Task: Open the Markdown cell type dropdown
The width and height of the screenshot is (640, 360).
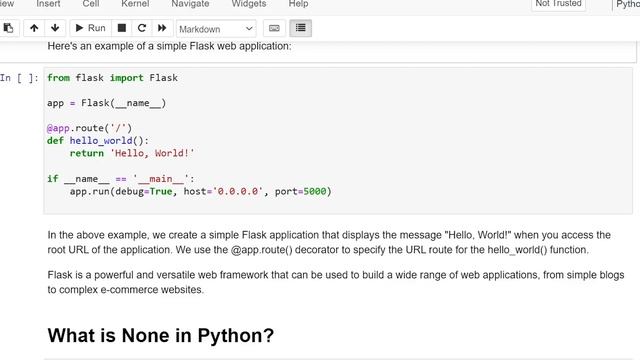Action: coord(216,29)
